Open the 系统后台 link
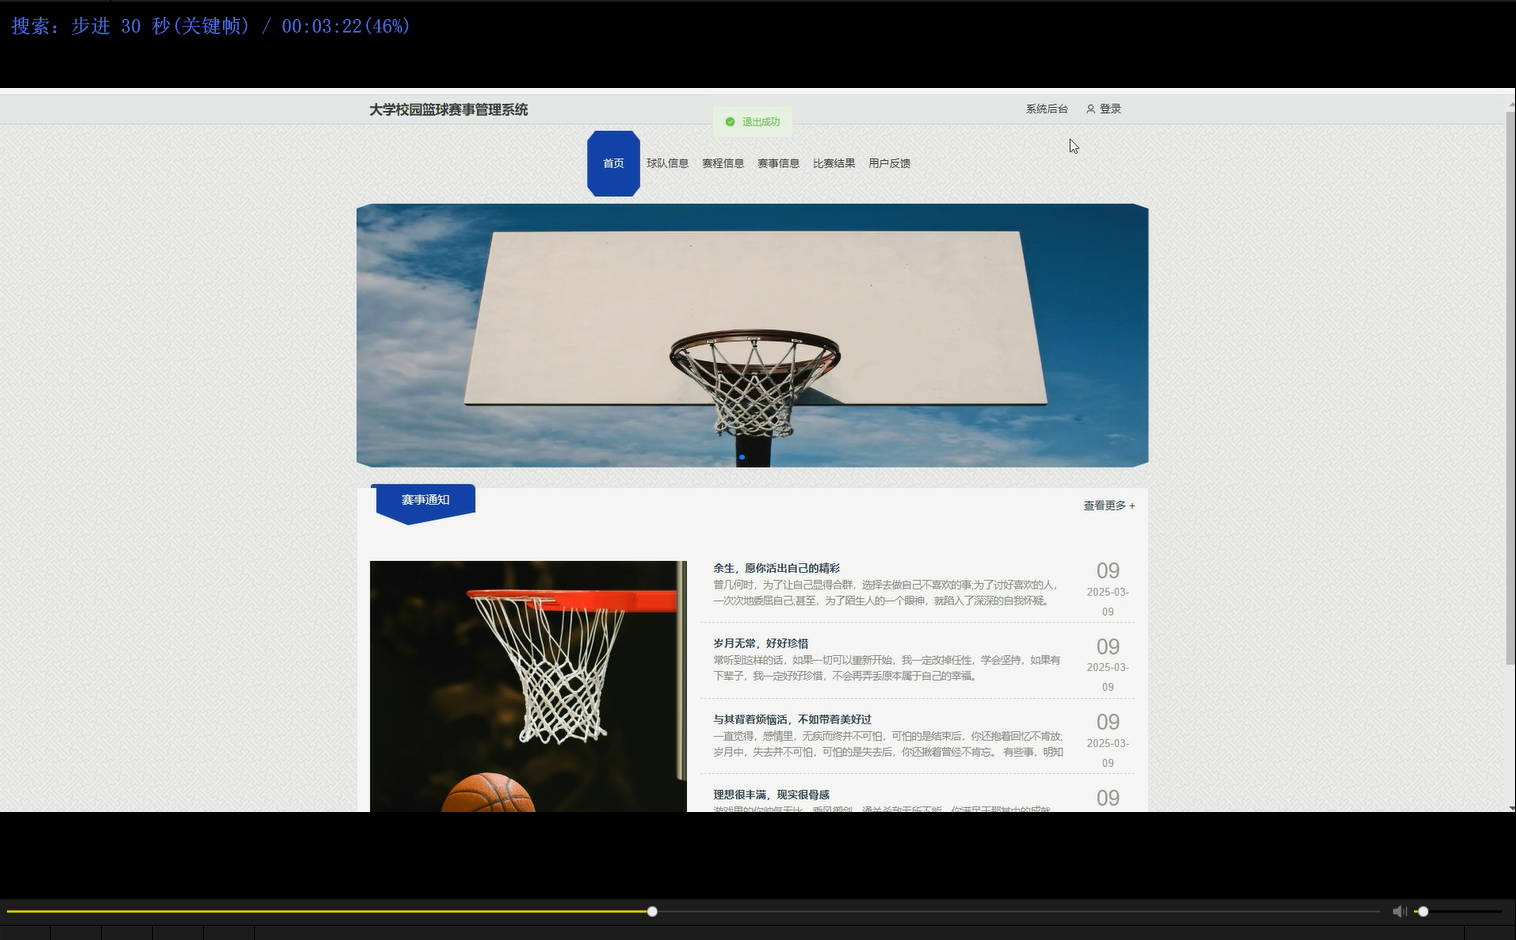1516x940 pixels. [1046, 109]
